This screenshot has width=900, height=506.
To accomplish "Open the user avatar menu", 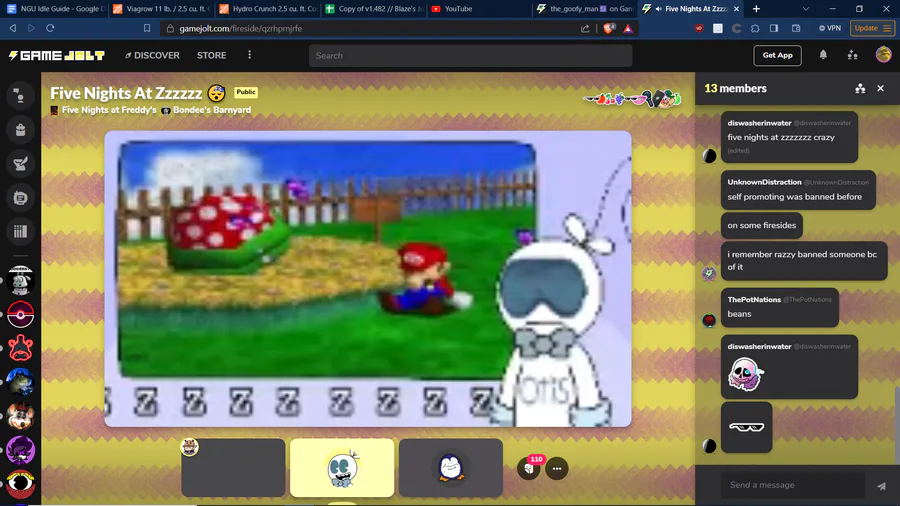I will click(883, 55).
